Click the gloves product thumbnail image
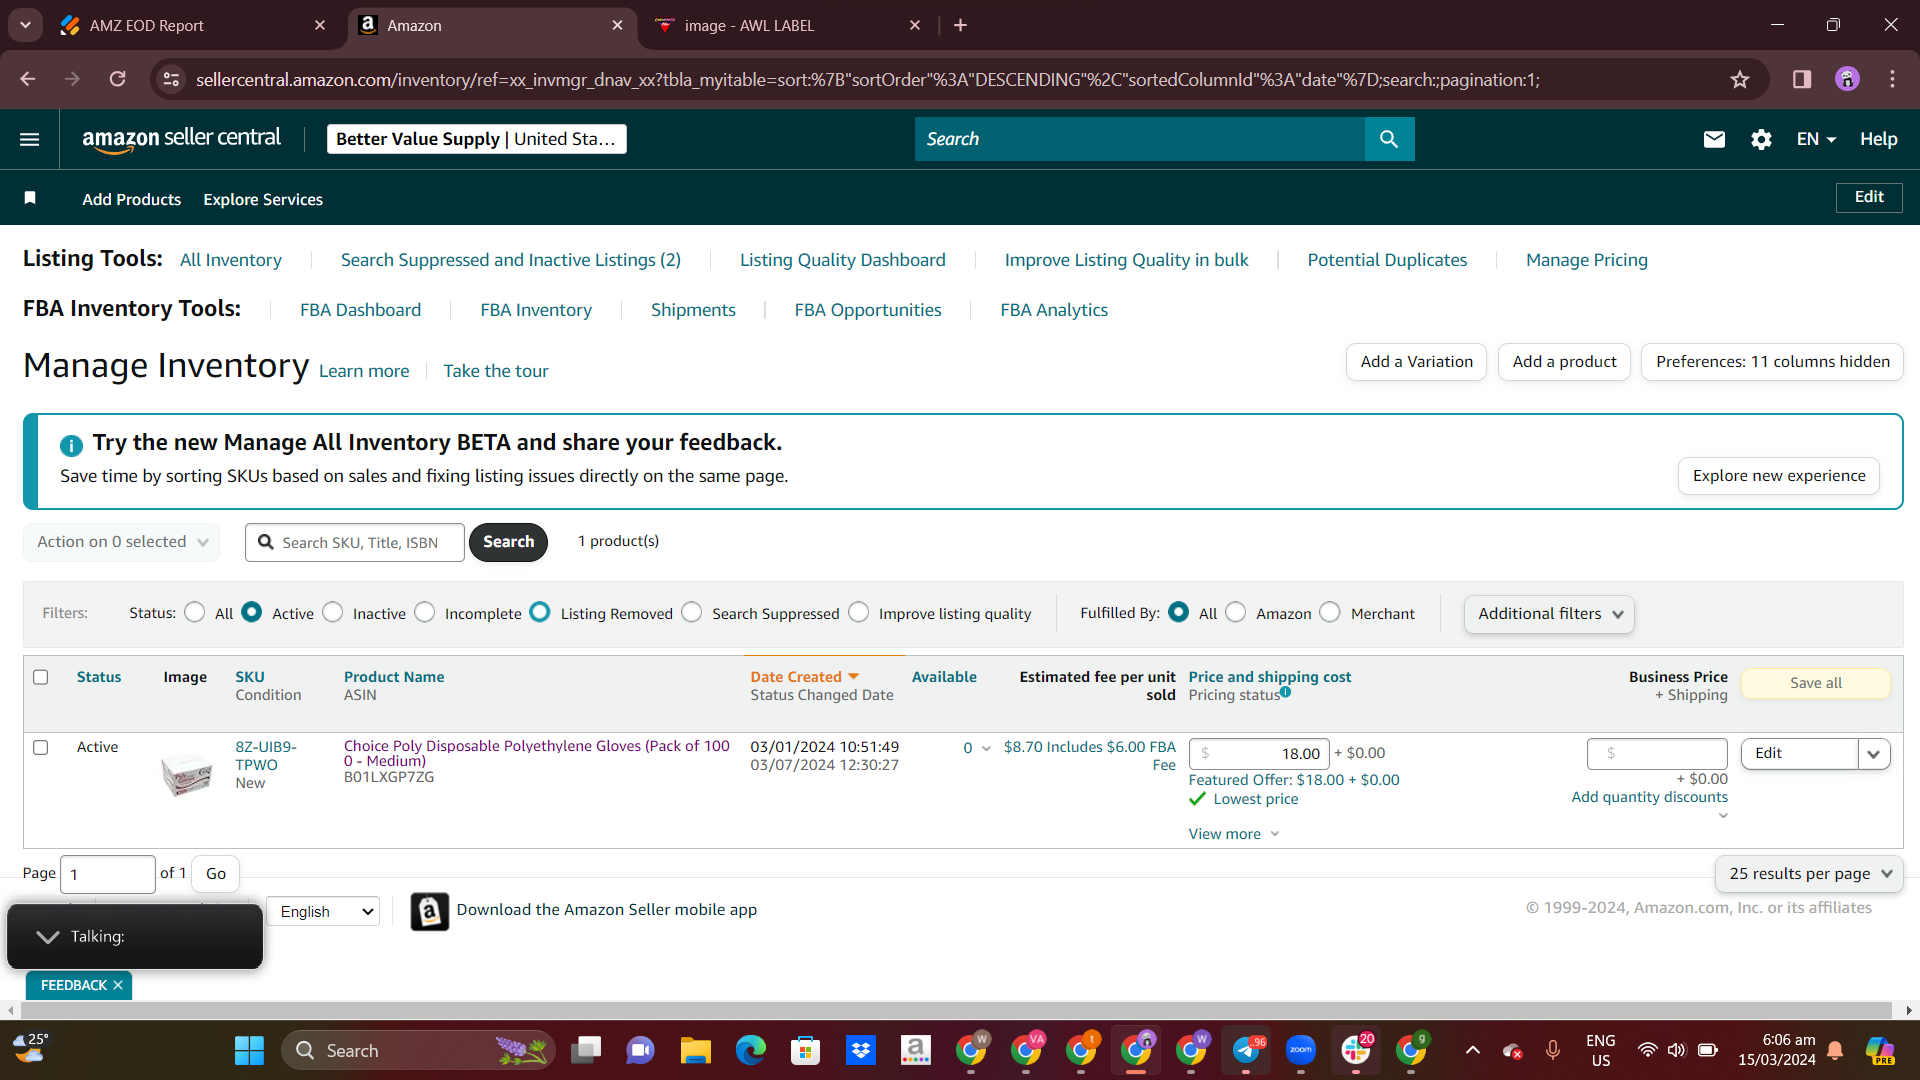Screen dimensions: 1920x1080 (x=187, y=774)
